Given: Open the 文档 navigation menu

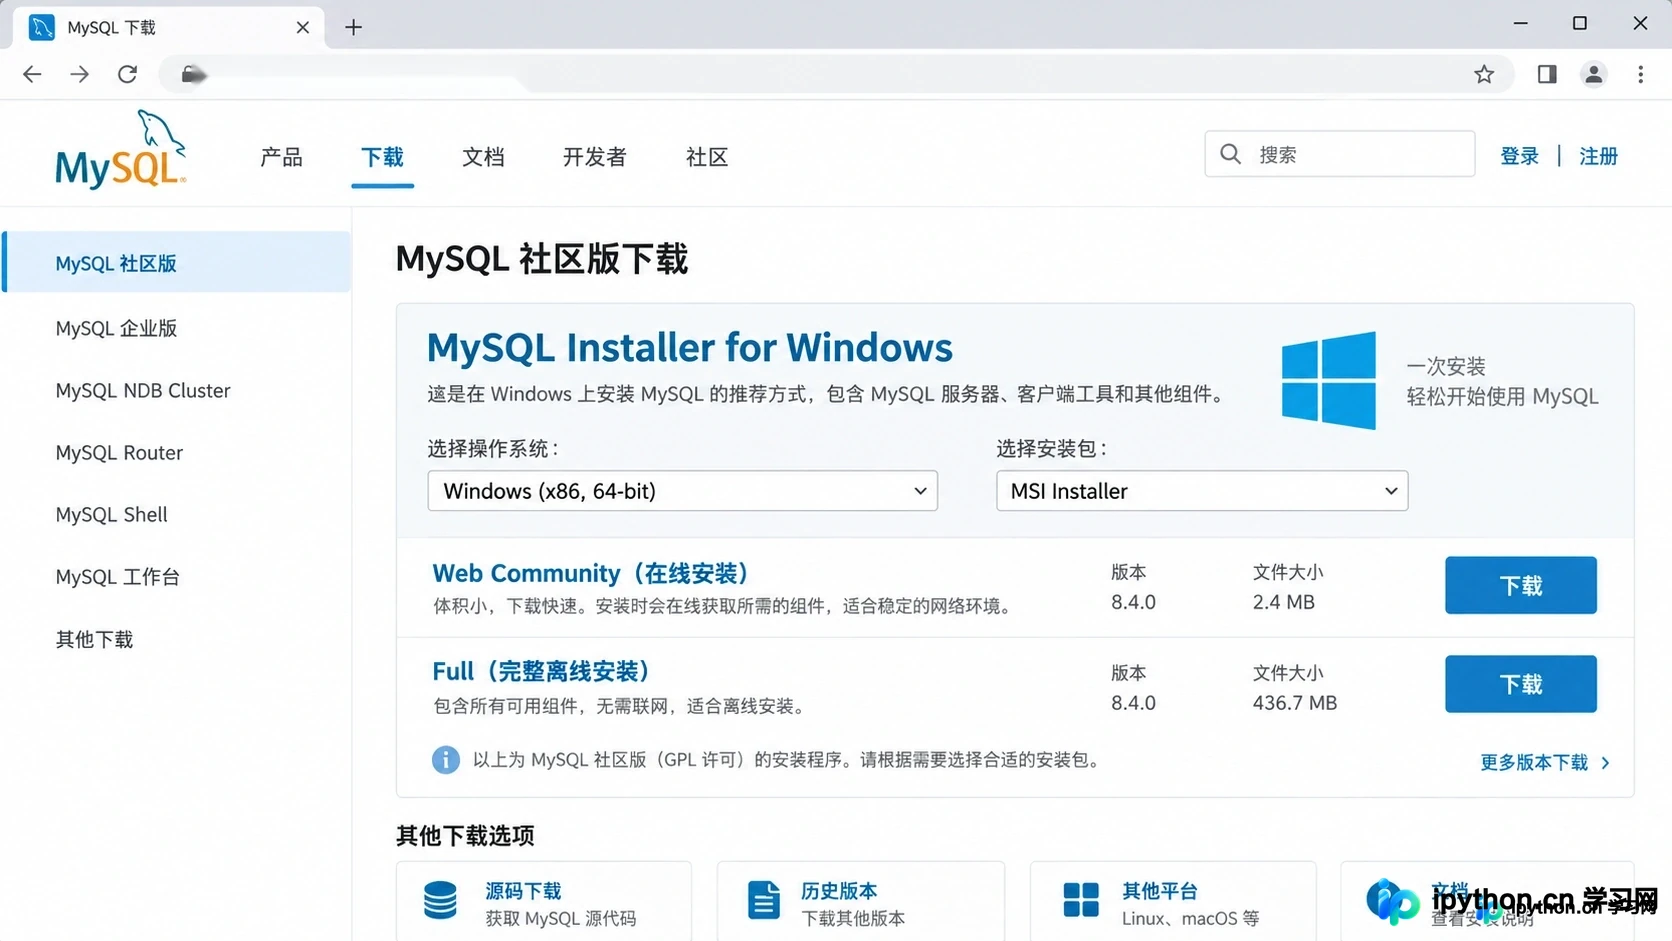Looking at the screenshot, I should 483,157.
